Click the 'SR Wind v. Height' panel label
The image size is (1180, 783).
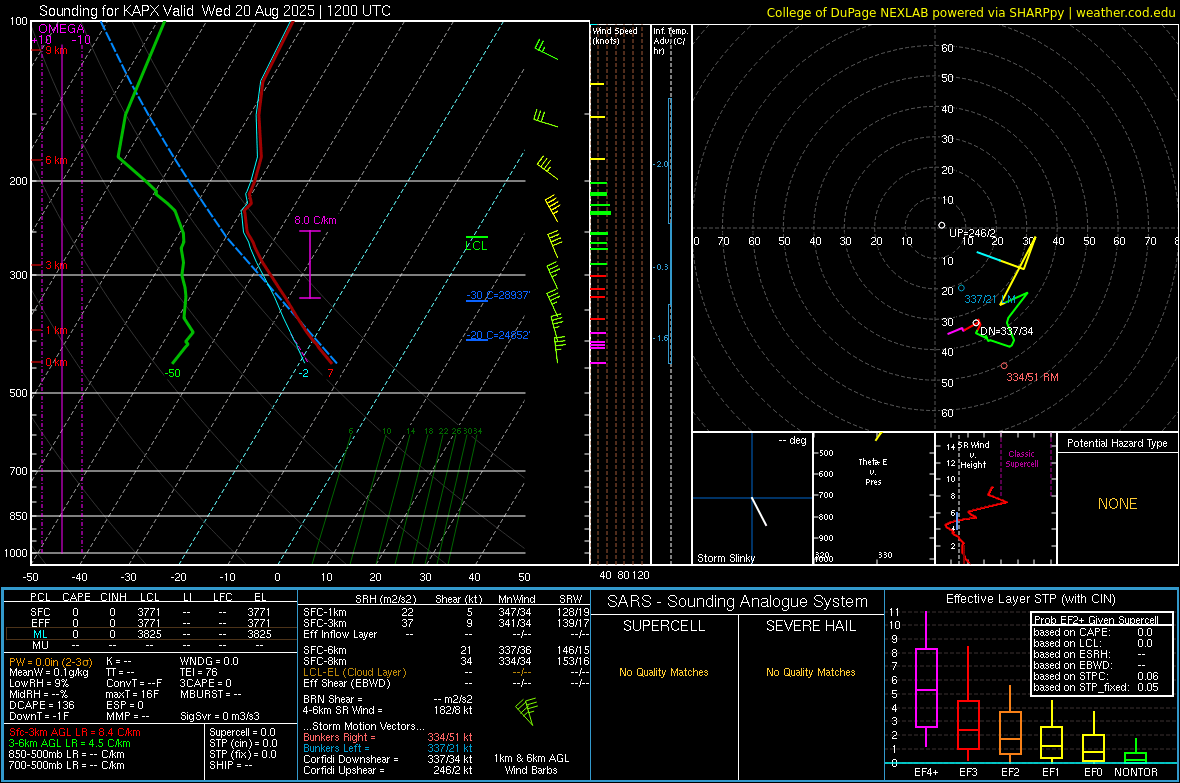(973, 455)
